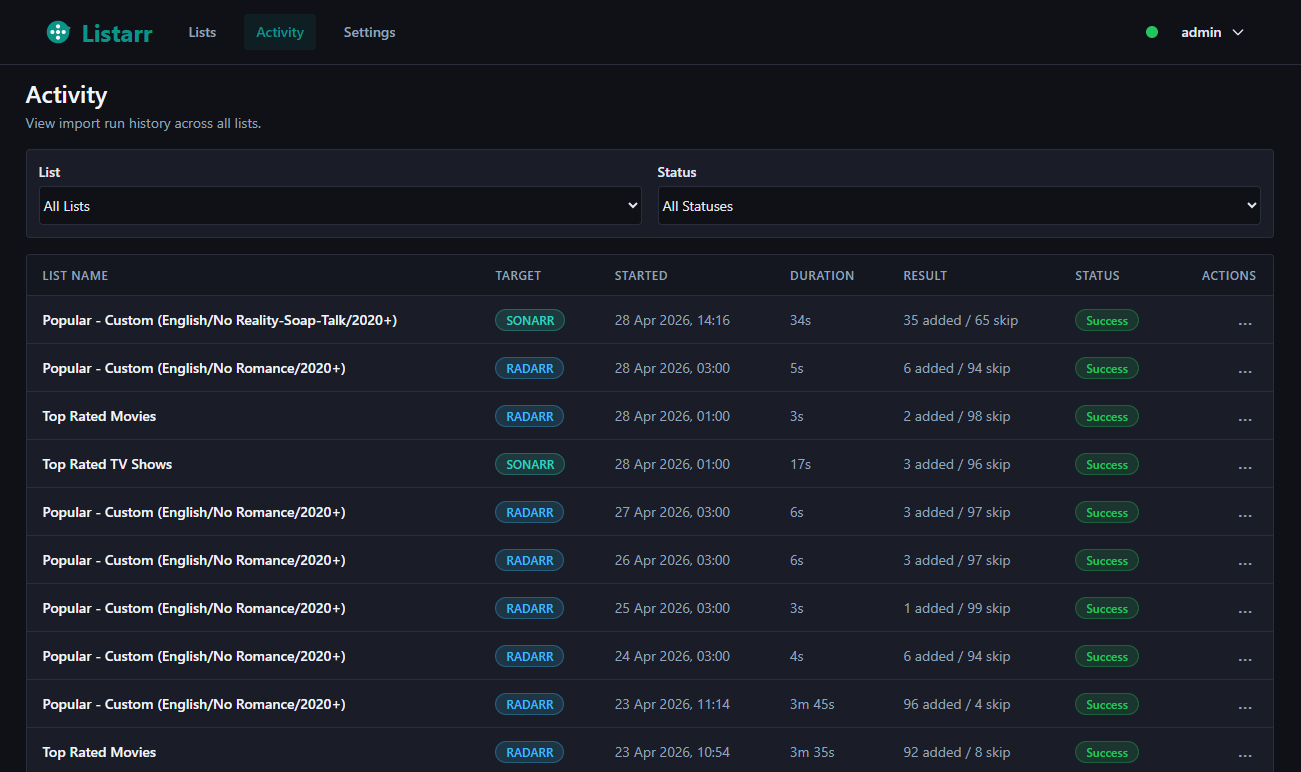The width and height of the screenshot is (1301, 772).
Task: Click the '28 Apr 2026, 14:16' start time
Action: click(x=672, y=320)
